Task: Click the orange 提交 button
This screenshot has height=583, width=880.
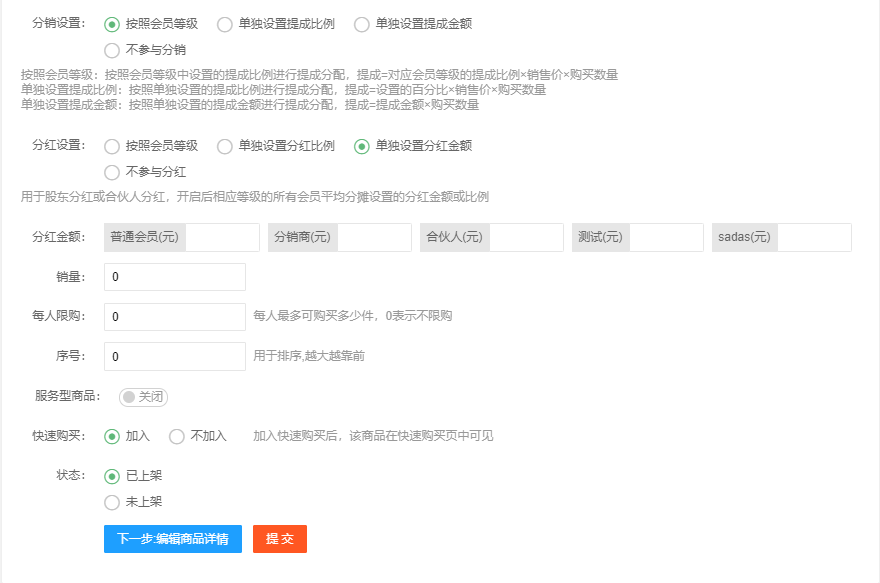Action: [x=279, y=539]
